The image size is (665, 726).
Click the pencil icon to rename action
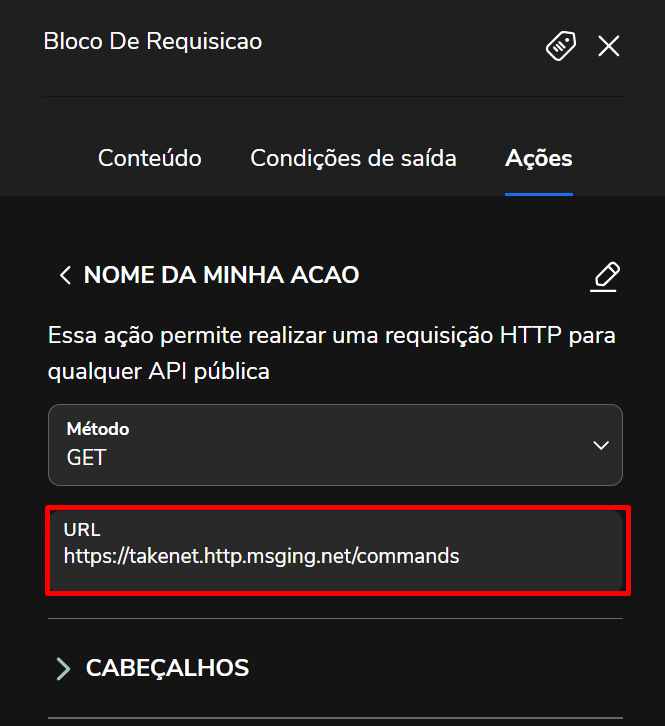(x=605, y=276)
